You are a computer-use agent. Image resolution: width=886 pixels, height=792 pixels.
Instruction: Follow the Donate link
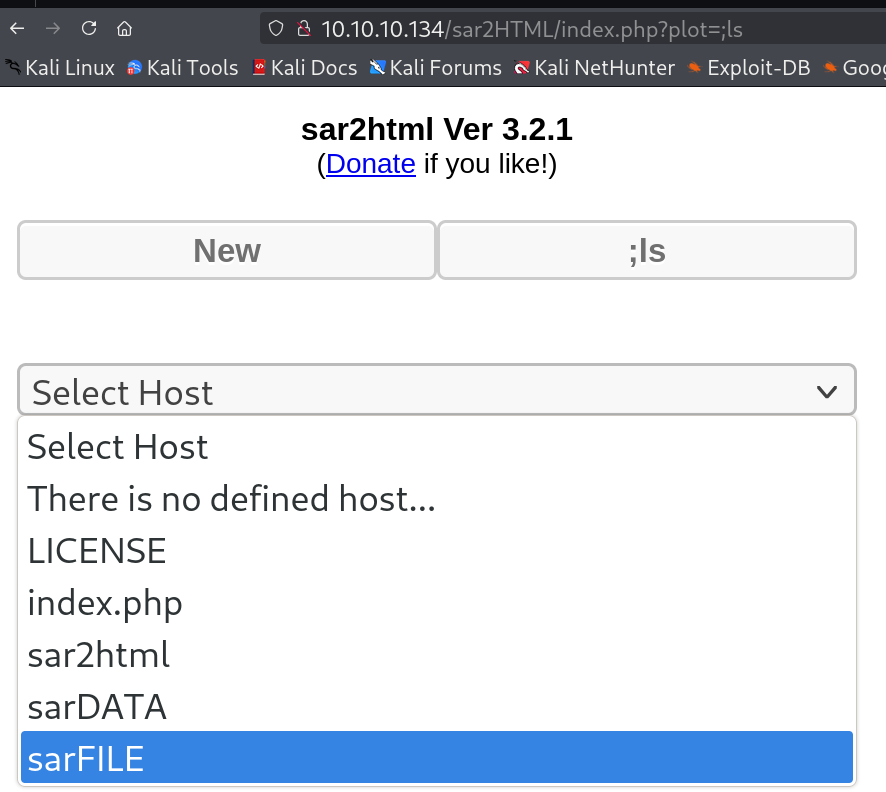tap(371, 164)
